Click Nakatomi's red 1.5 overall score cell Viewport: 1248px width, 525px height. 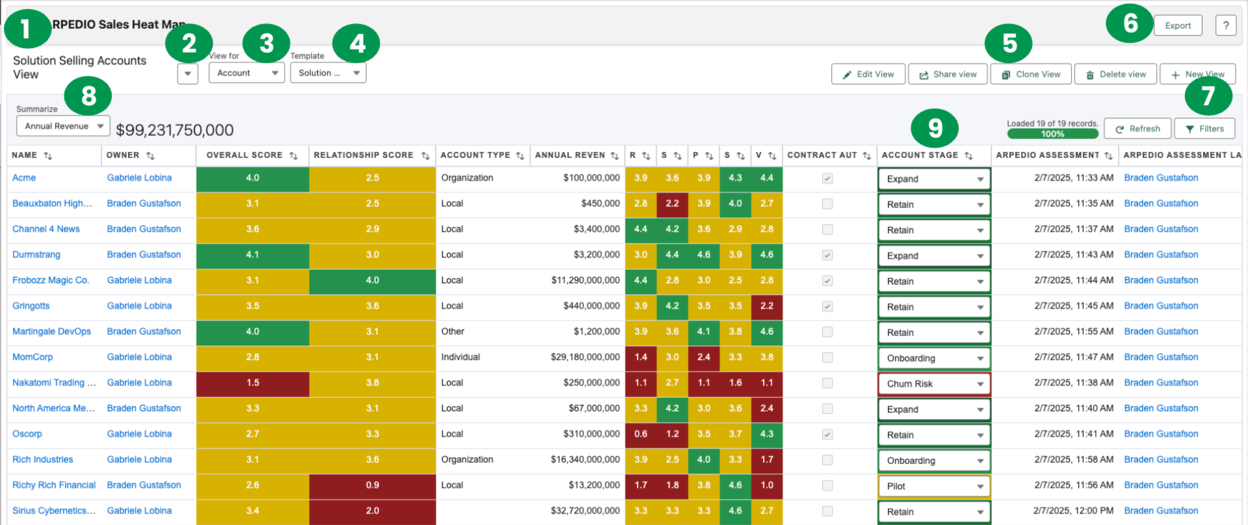pos(253,383)
